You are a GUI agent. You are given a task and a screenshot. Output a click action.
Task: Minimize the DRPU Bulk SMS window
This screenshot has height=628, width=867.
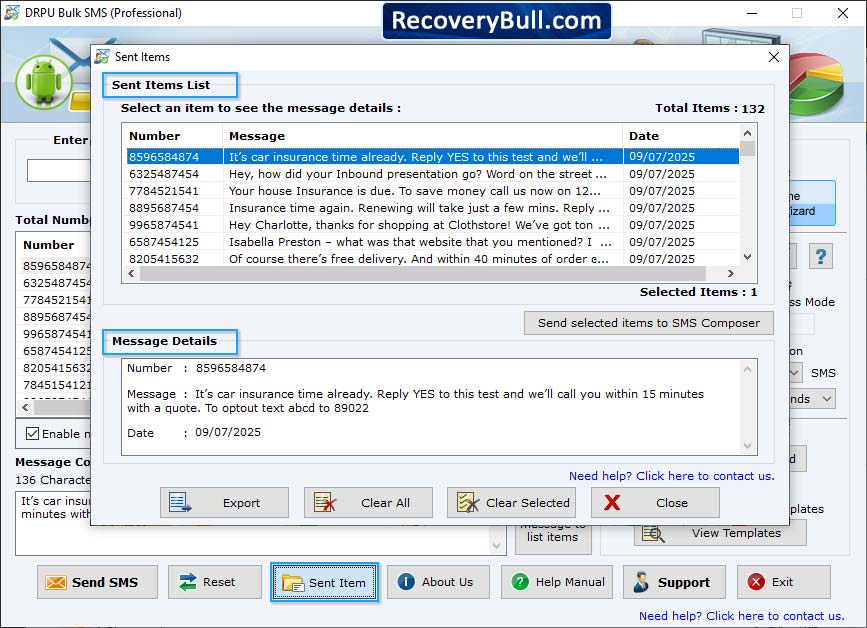752,13
